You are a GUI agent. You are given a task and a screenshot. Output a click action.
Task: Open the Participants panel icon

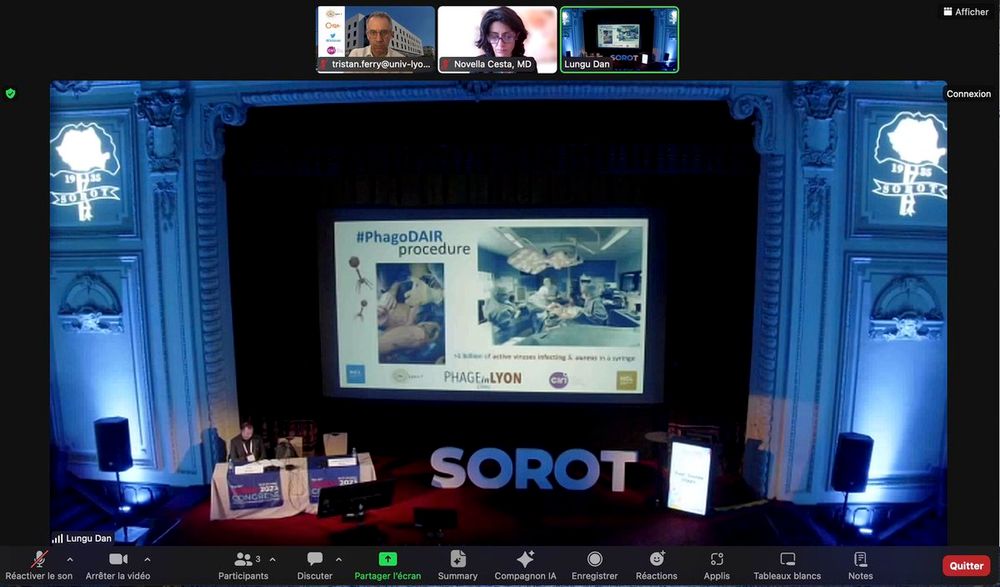pyautogui.click(x=243, y=560)
